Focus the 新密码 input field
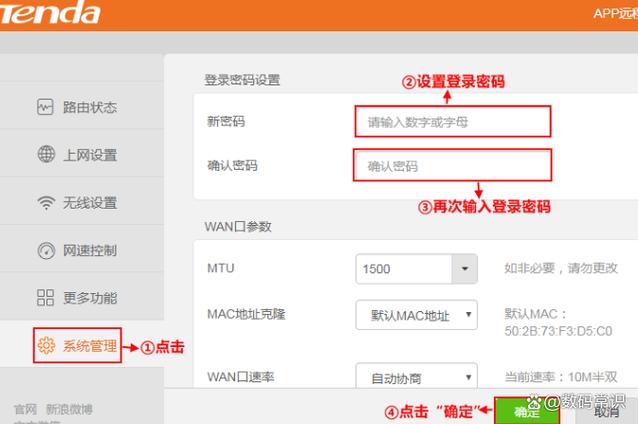Image resolution: width=638 pixels, height=424 pixels. [x=453, y=122]
